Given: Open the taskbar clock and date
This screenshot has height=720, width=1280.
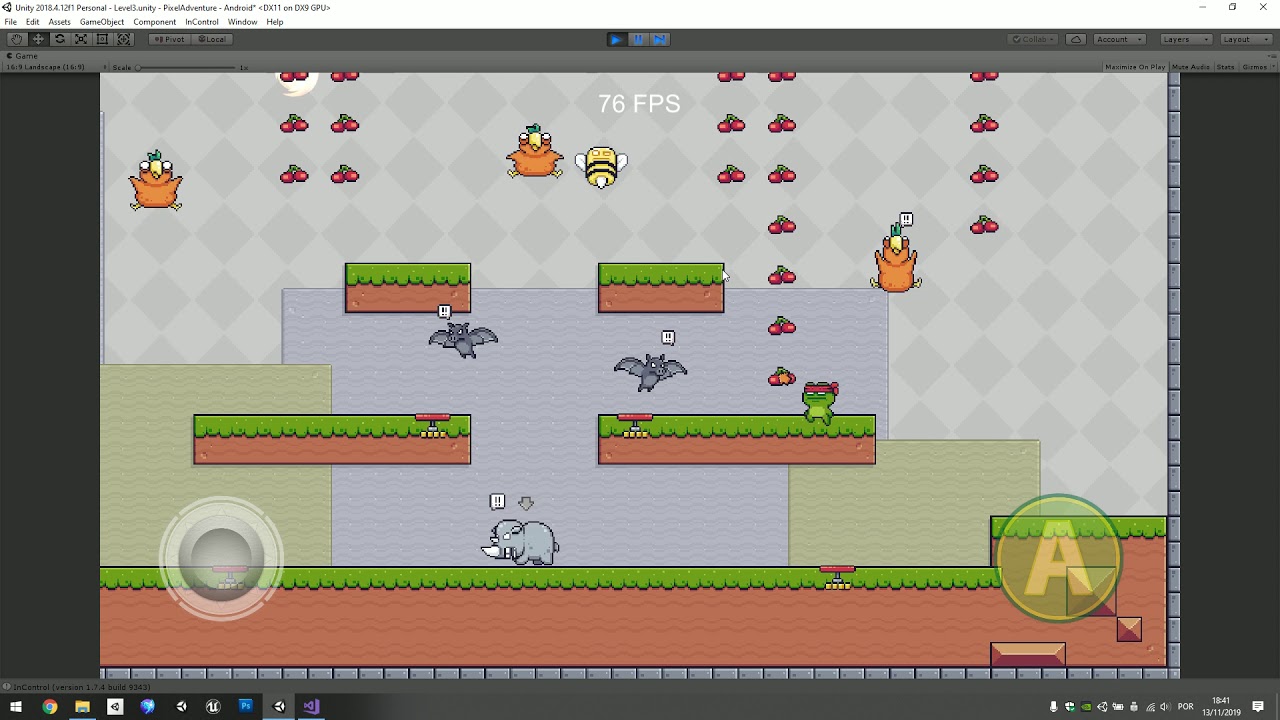Looking at the screenshot, I should point(1221,706).
